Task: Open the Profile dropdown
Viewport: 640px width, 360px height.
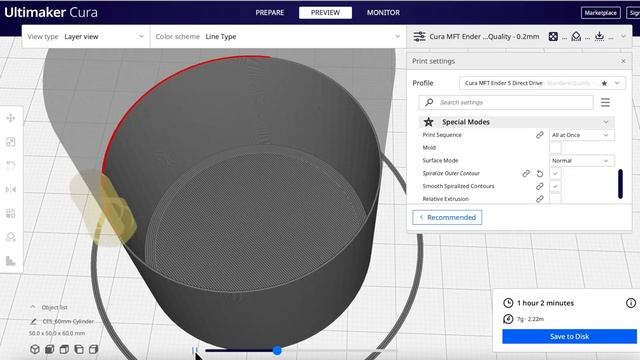Action: [x=542, y=83]
